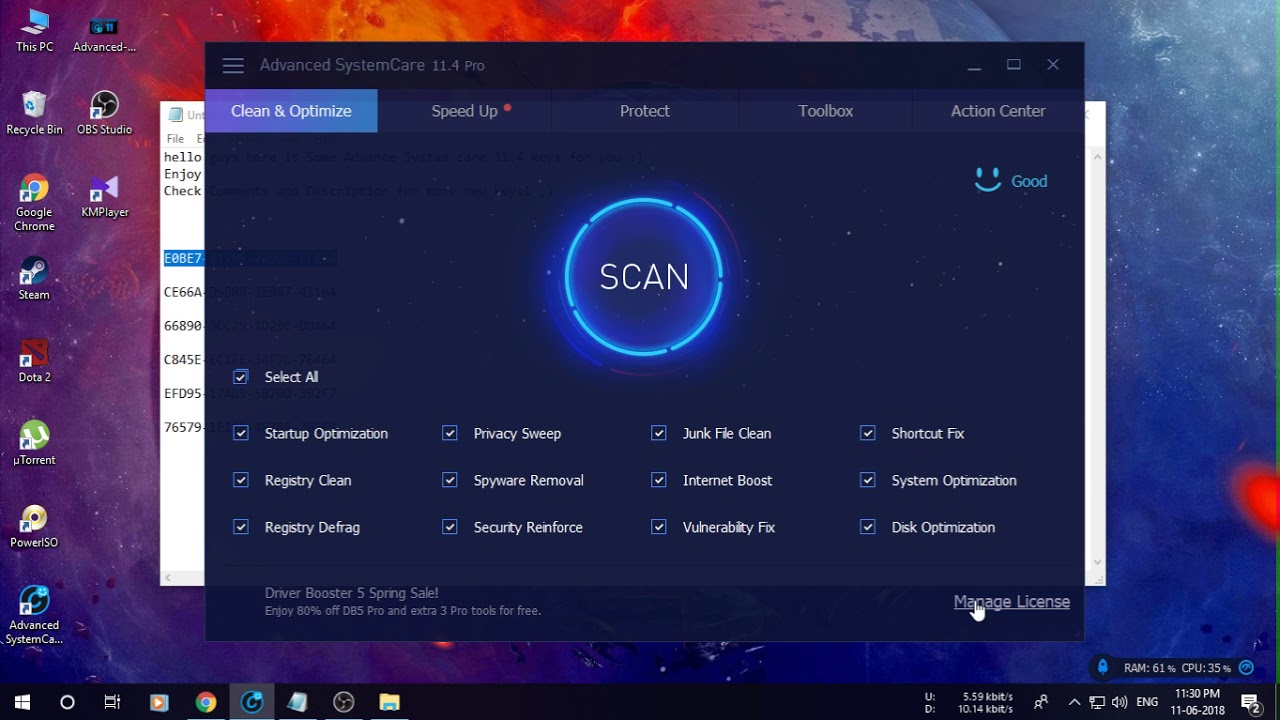
Task: Go to the Protect tab
Action: (645, 111)
